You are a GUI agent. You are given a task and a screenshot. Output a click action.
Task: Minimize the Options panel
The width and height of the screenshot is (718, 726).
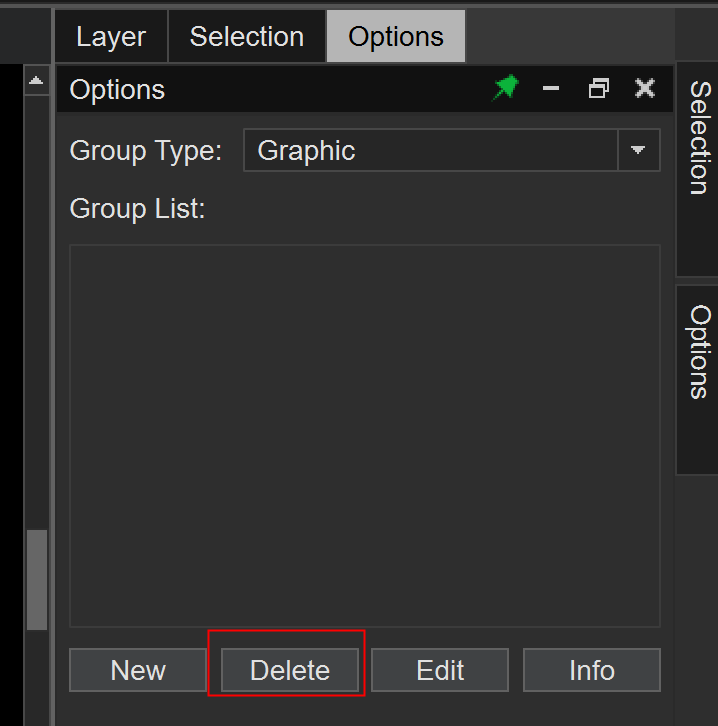pos(551,89)
